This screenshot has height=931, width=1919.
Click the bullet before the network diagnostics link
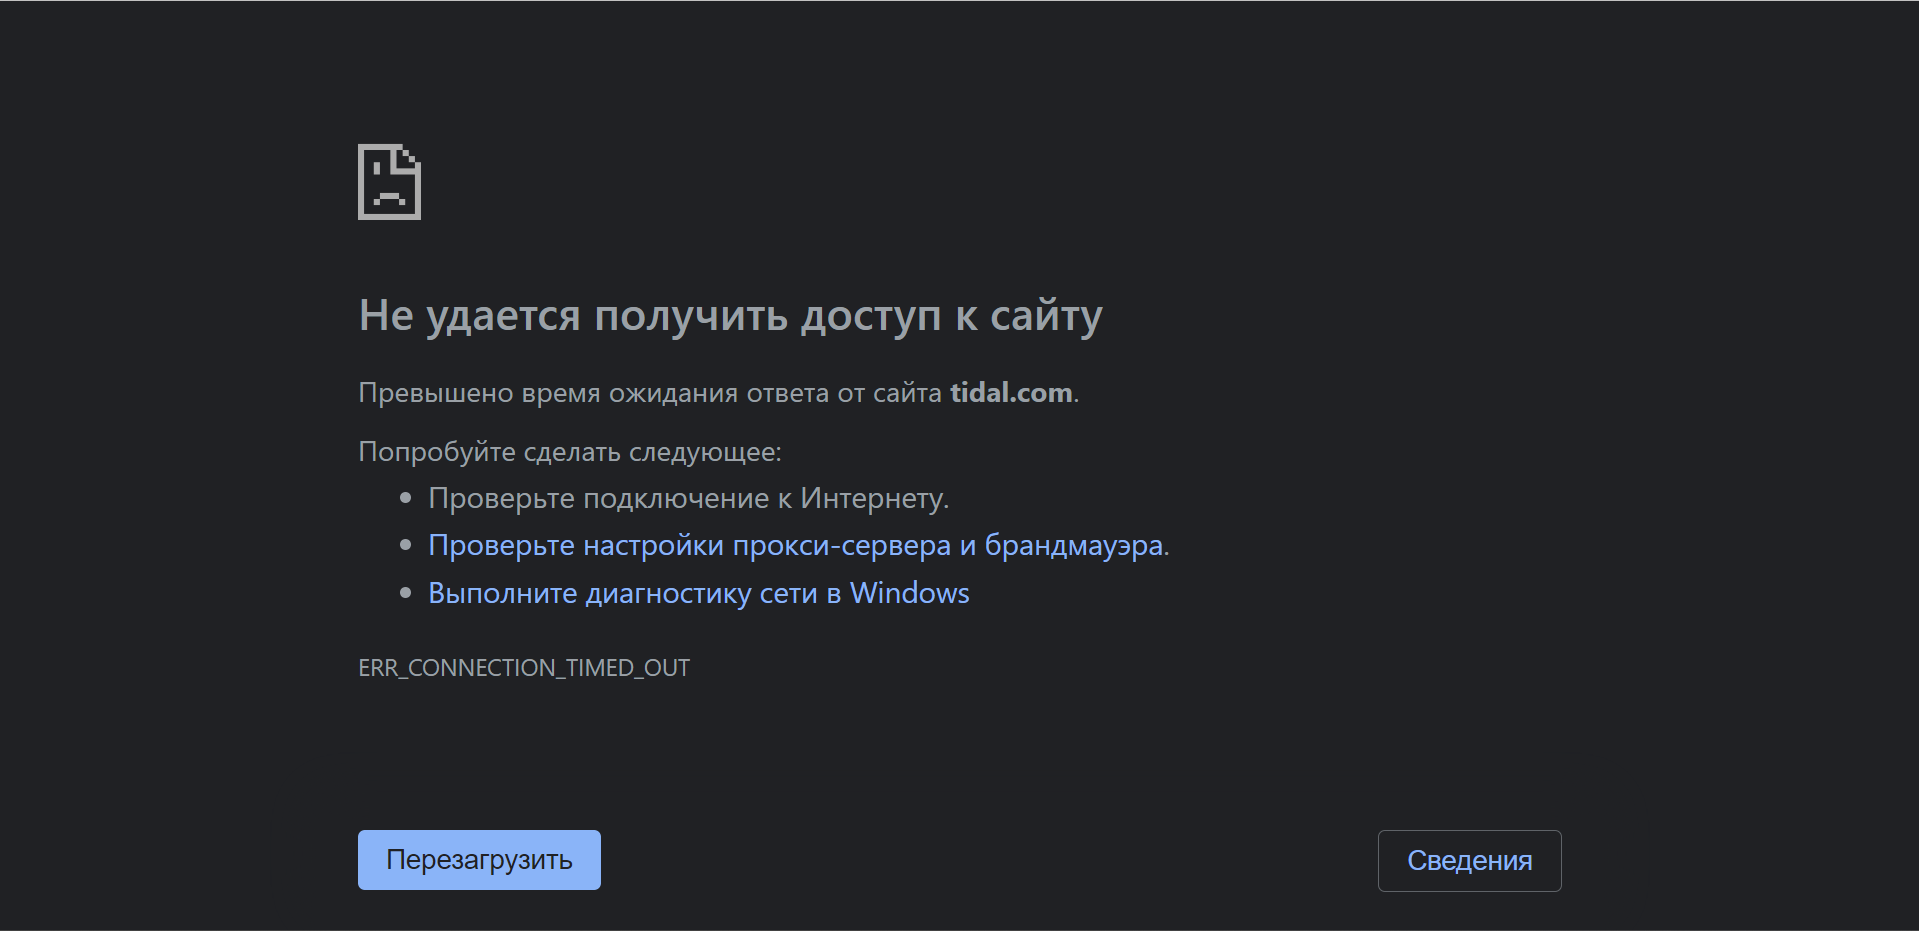point(405,593)
